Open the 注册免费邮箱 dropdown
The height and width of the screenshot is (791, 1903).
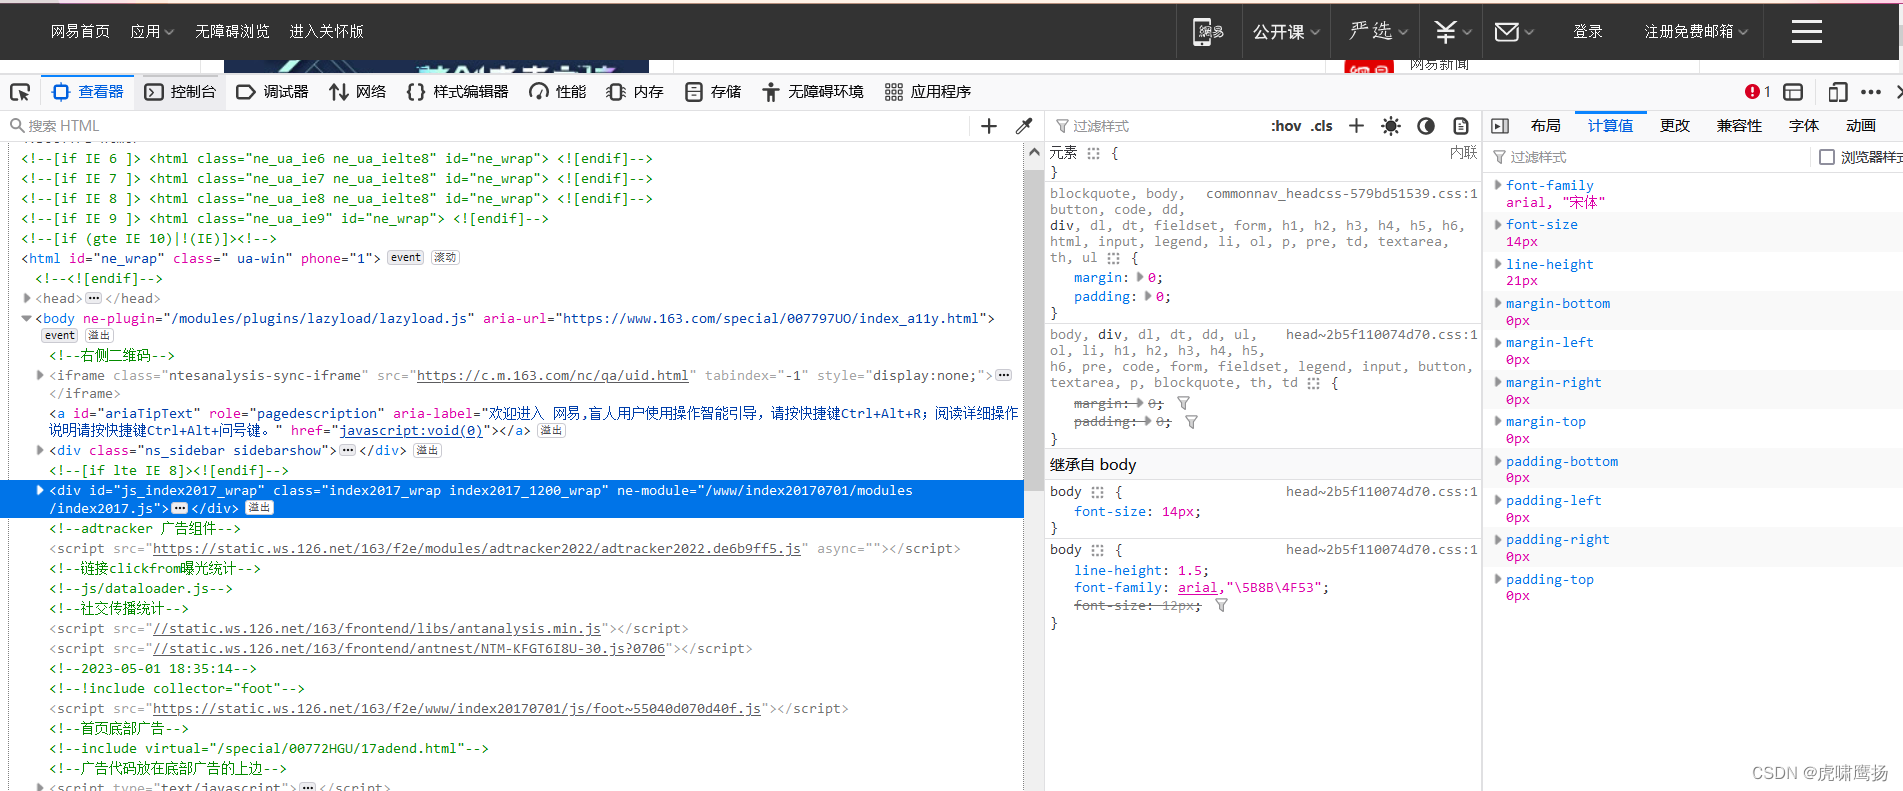(1696, 32)
